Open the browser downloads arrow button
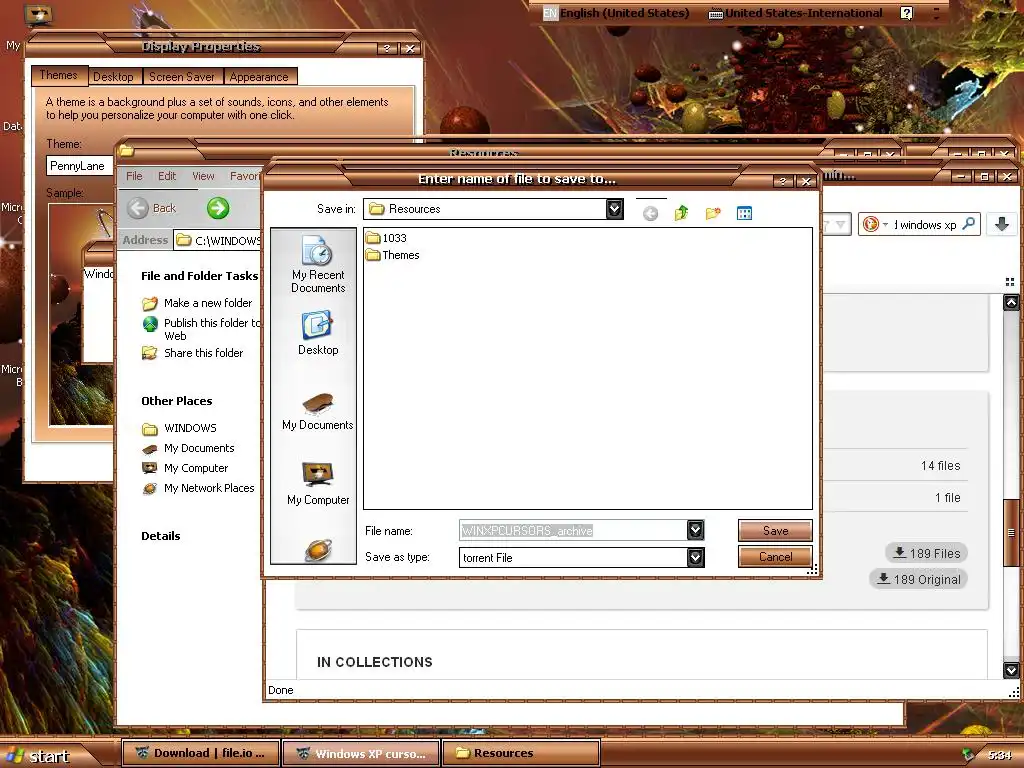 tap(1002, 224)
